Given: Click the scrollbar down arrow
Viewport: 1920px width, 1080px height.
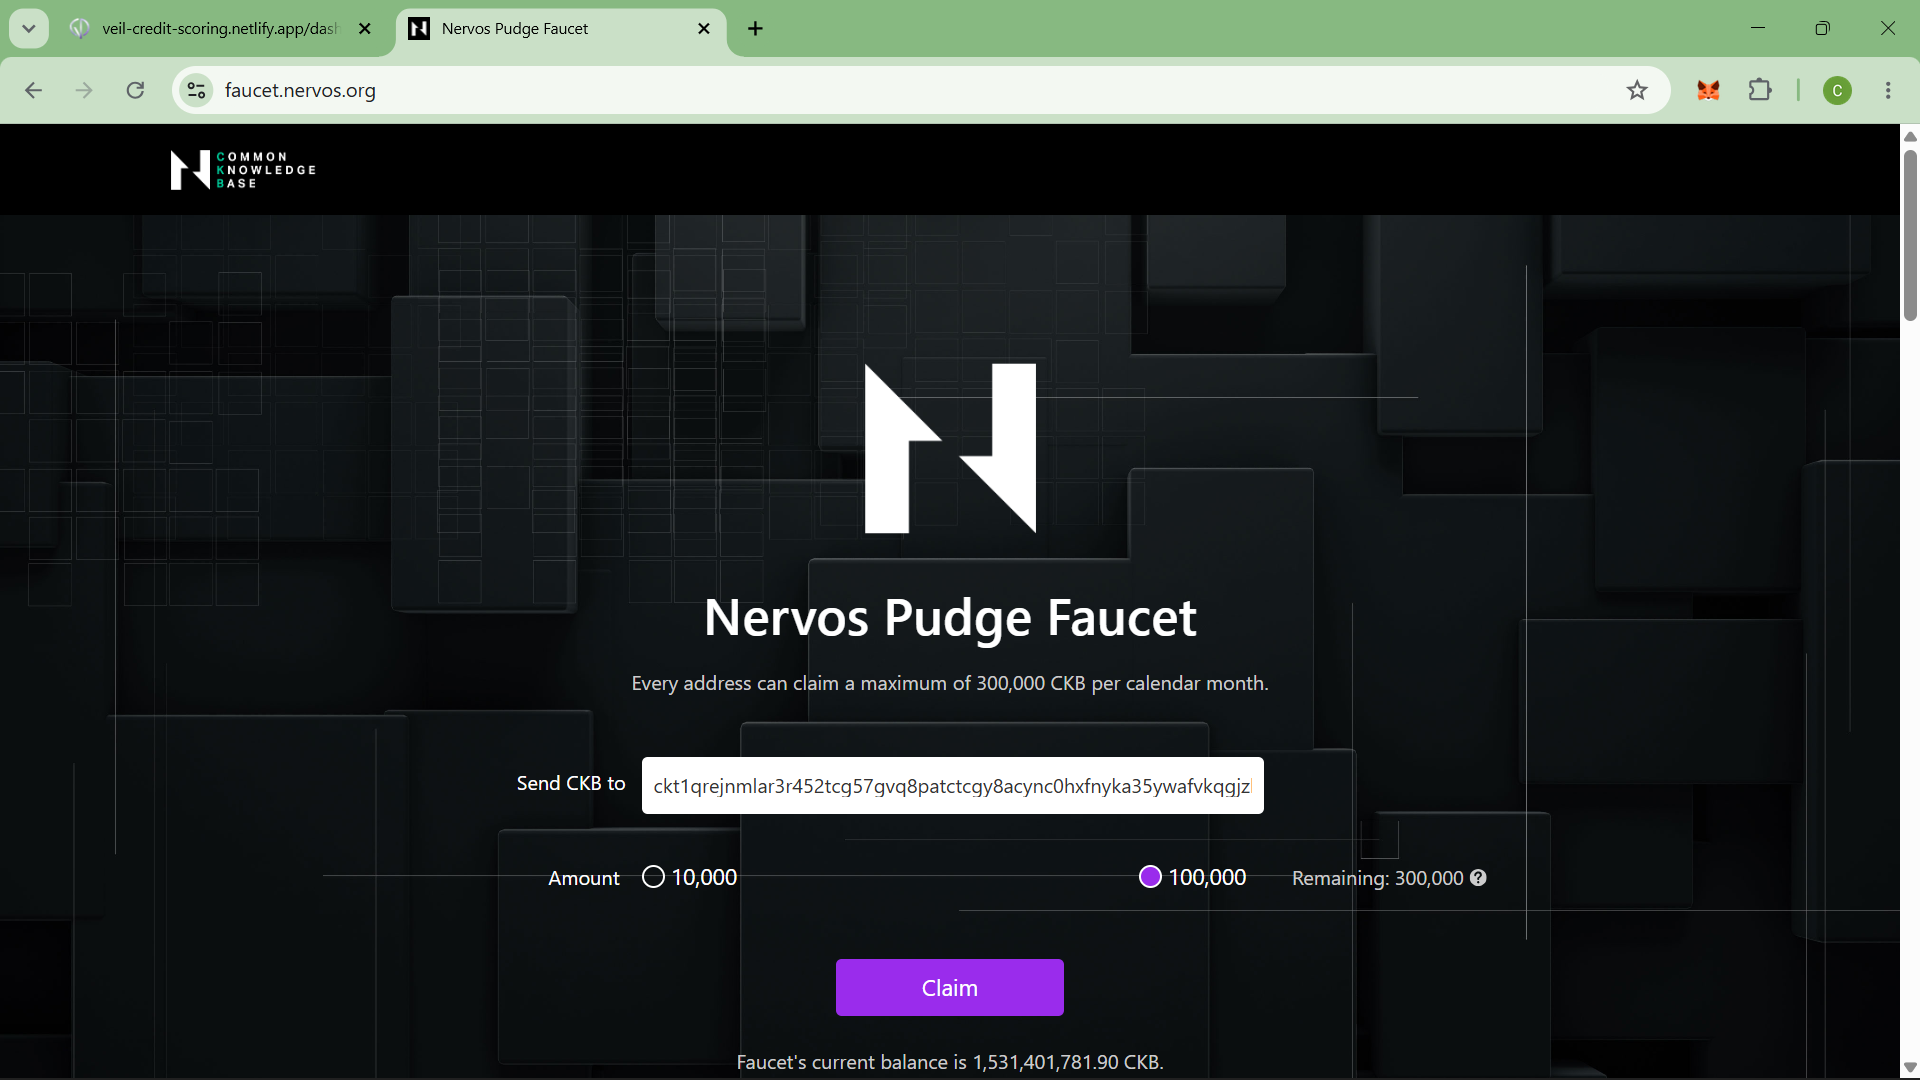Looking at the screenshot, I should click(x=1910, y=1068).
